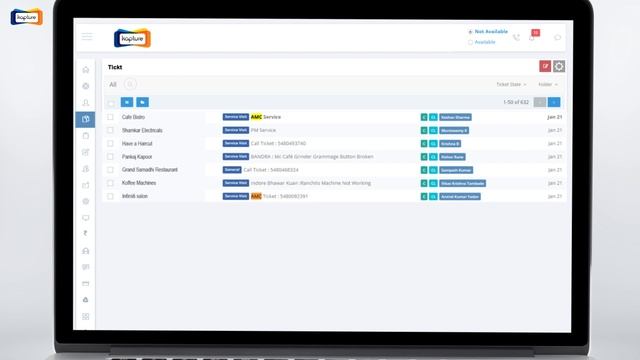The width and height of the screenshot is (640, 360).
Task: Open the Infiniti salon ticket
Action: (135, 196)
